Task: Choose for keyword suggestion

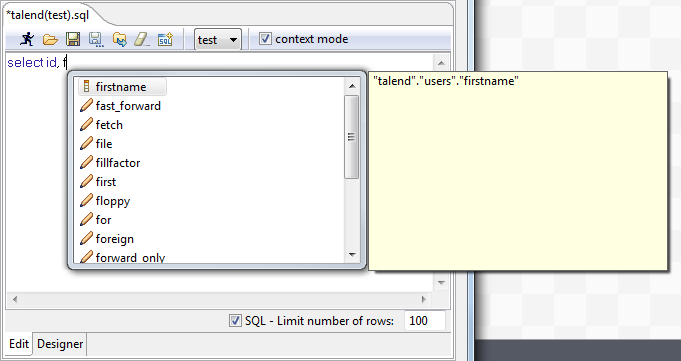Action: click(x=103, y=220)
